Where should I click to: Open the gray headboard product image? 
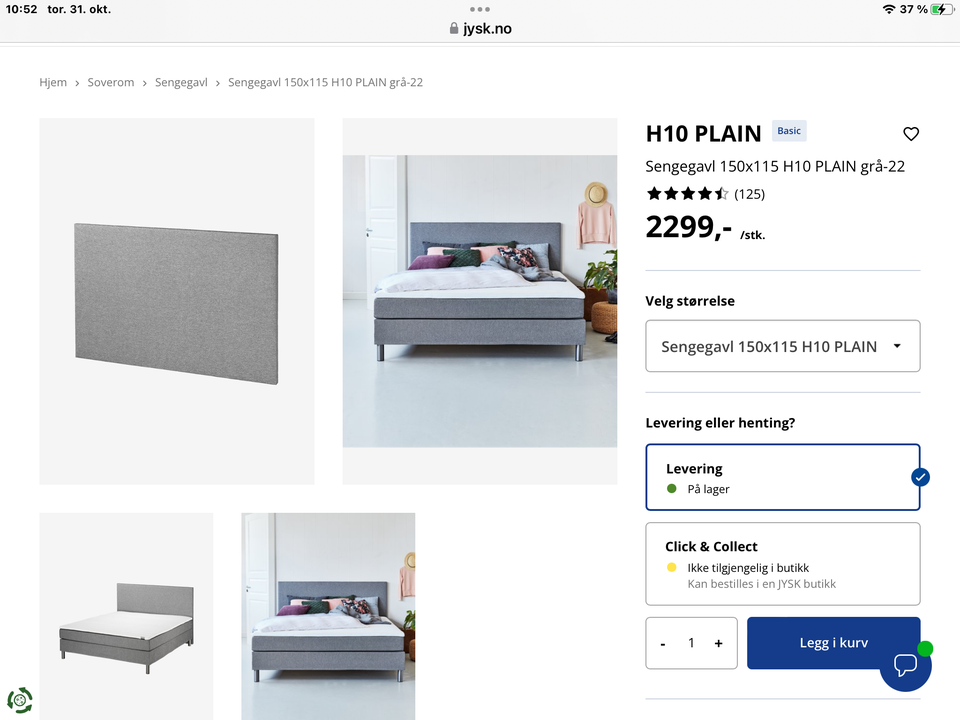[x=177, y=301]
